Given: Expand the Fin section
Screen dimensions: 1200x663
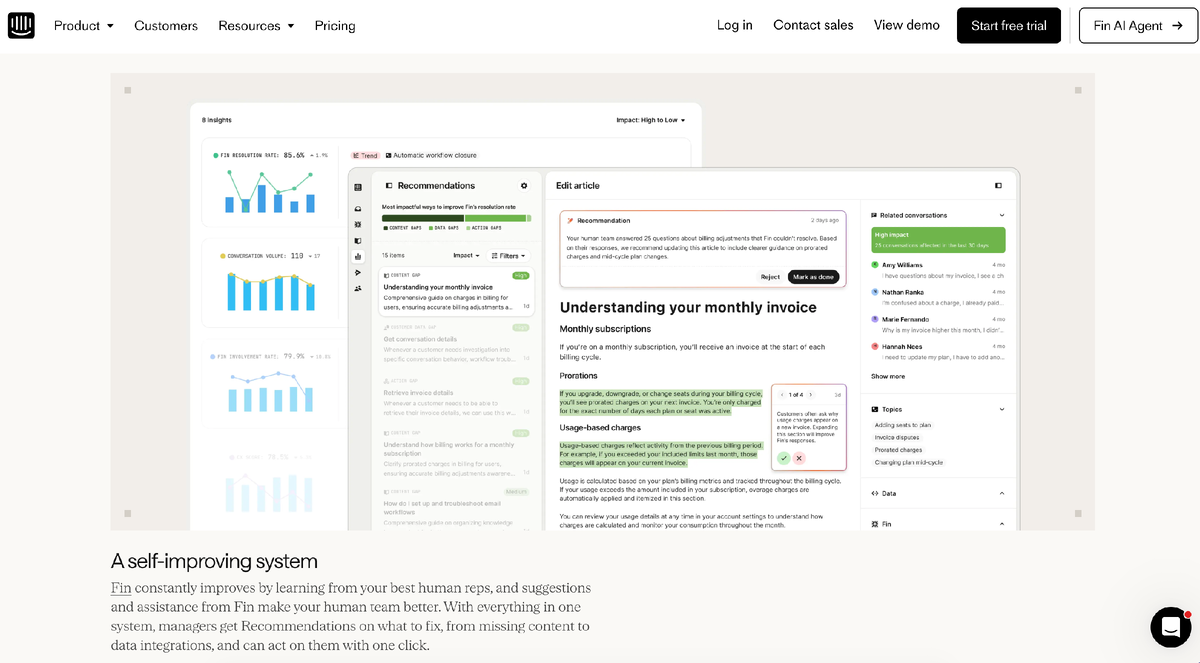Looking at the screenshot, I should 1002,524.
